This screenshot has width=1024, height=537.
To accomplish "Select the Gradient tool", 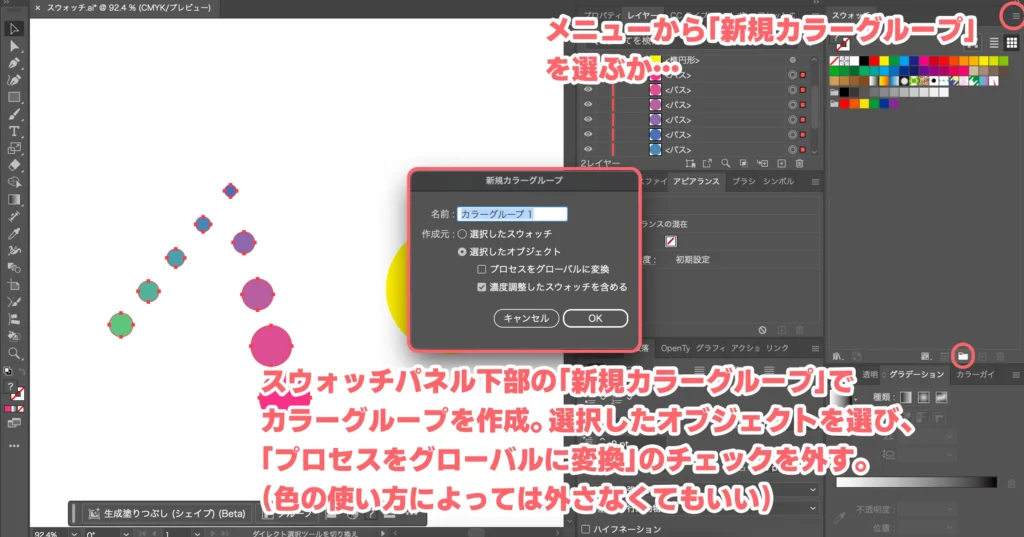I will (x=14, y=199).
